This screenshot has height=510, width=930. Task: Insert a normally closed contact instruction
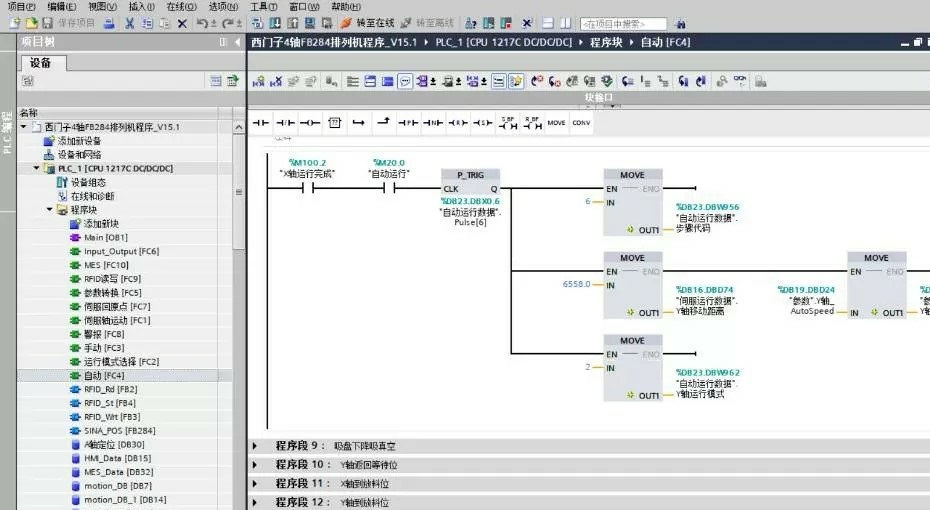coord(285,123)
